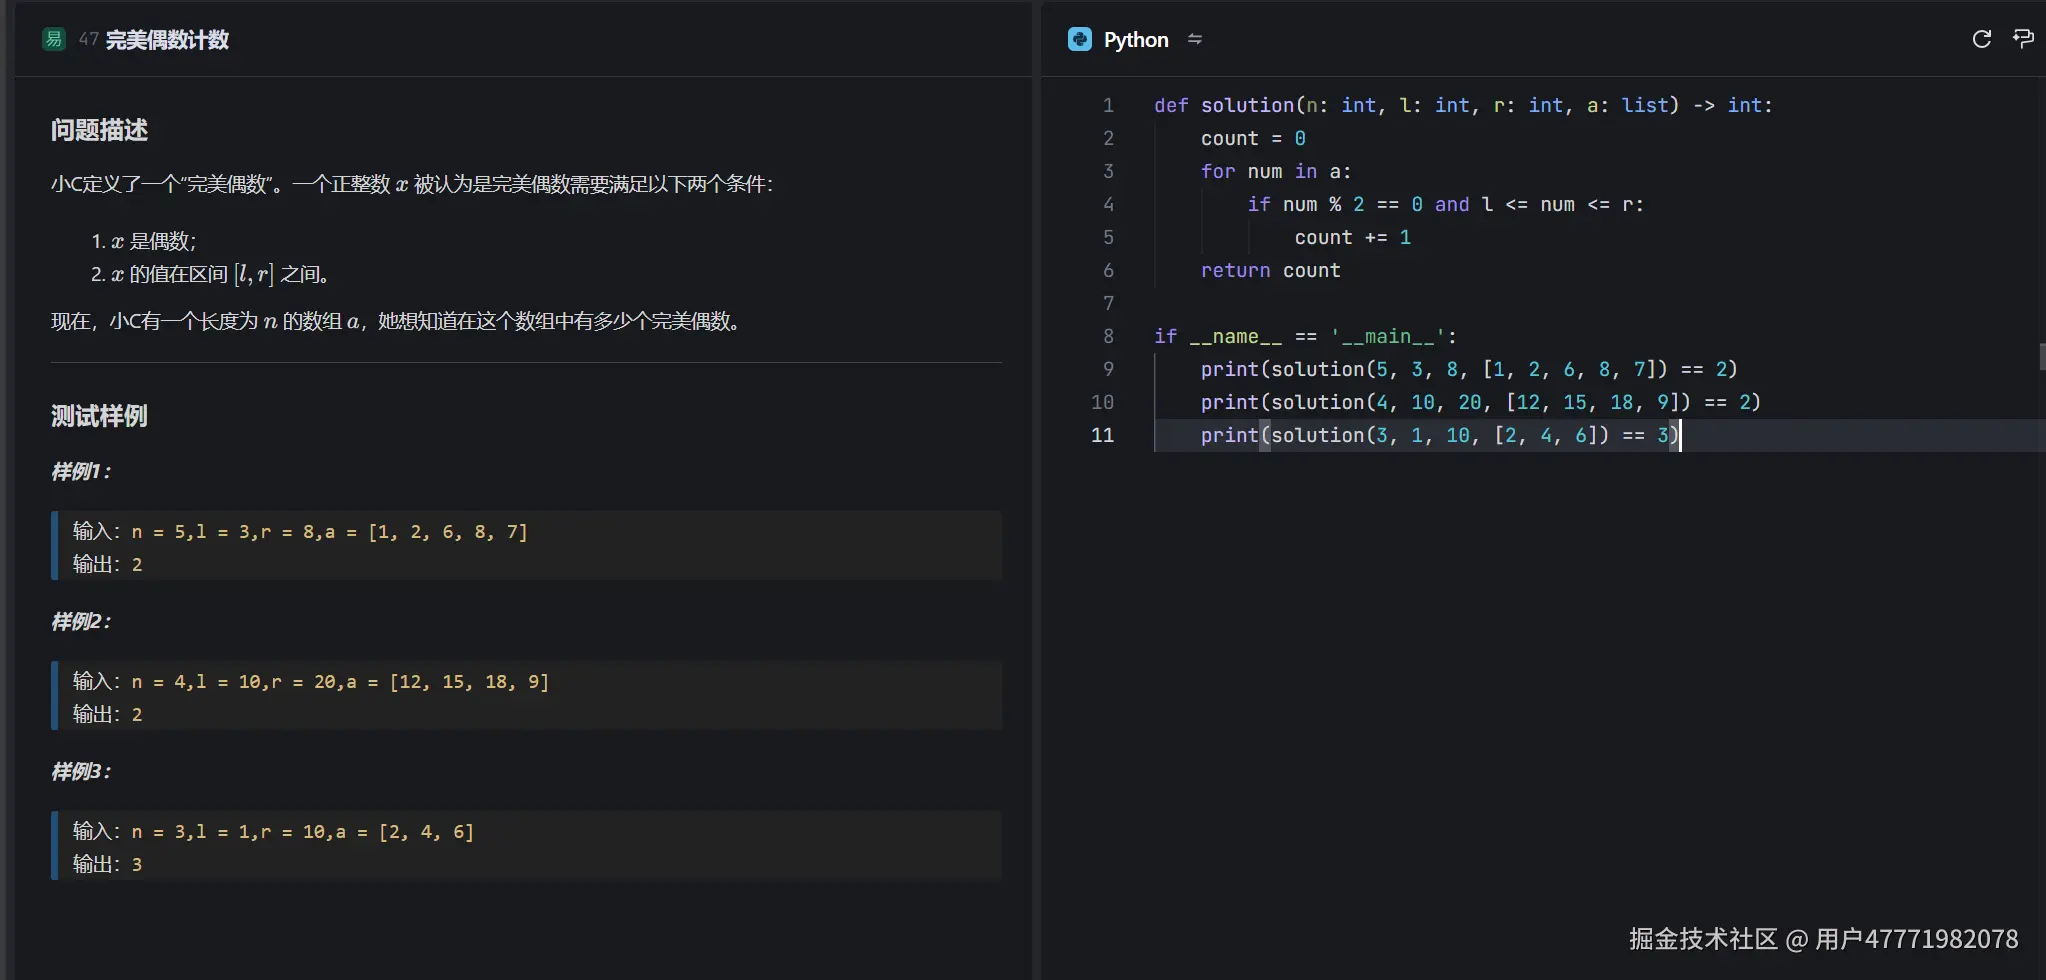The image size is (2046, 980).
Task: Click the circular reset code icon
Action: 1981,39
